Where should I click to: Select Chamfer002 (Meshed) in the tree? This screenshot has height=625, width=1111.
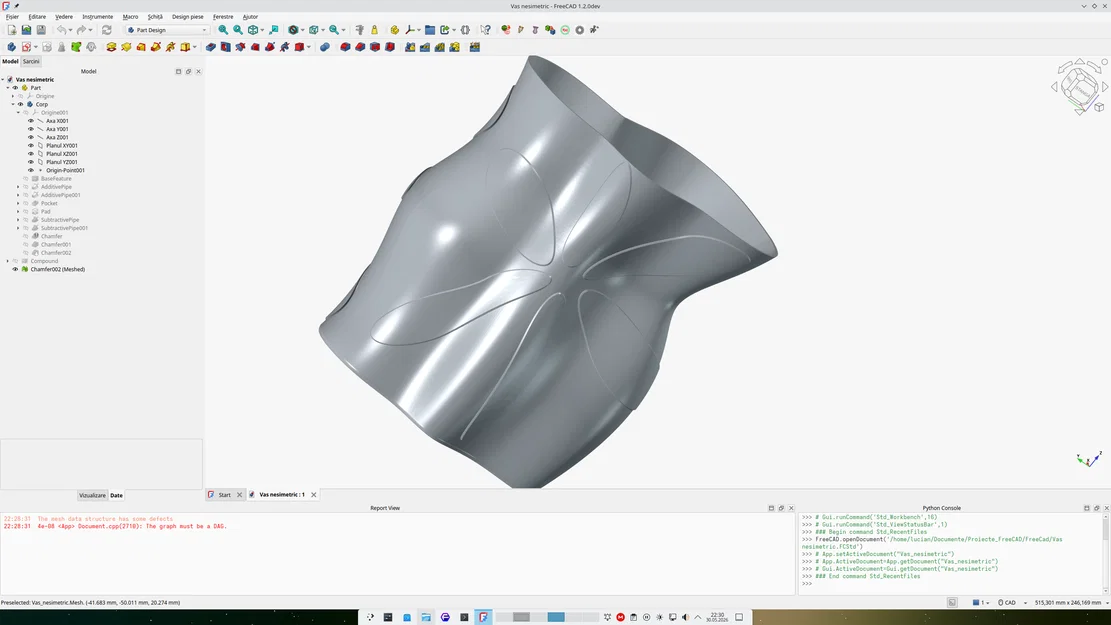click(57, 269)
